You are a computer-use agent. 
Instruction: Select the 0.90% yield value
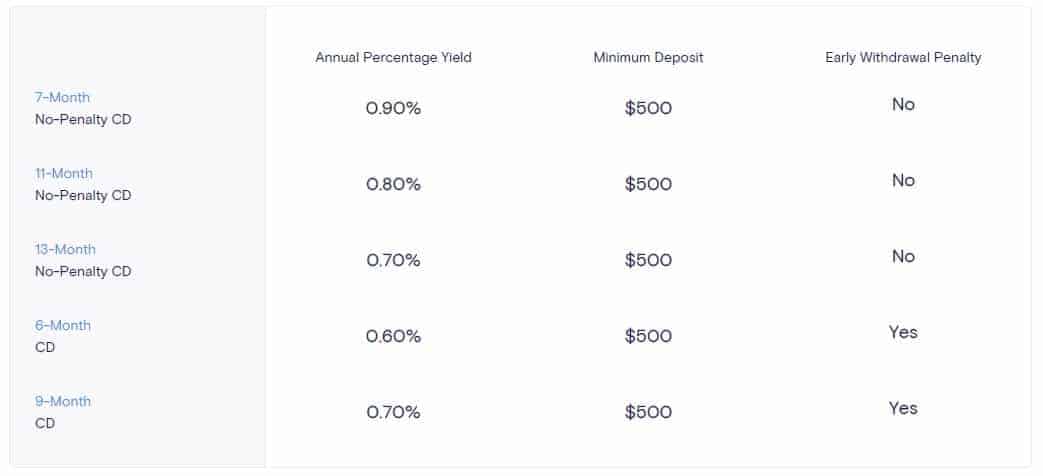tap(393, 108)
